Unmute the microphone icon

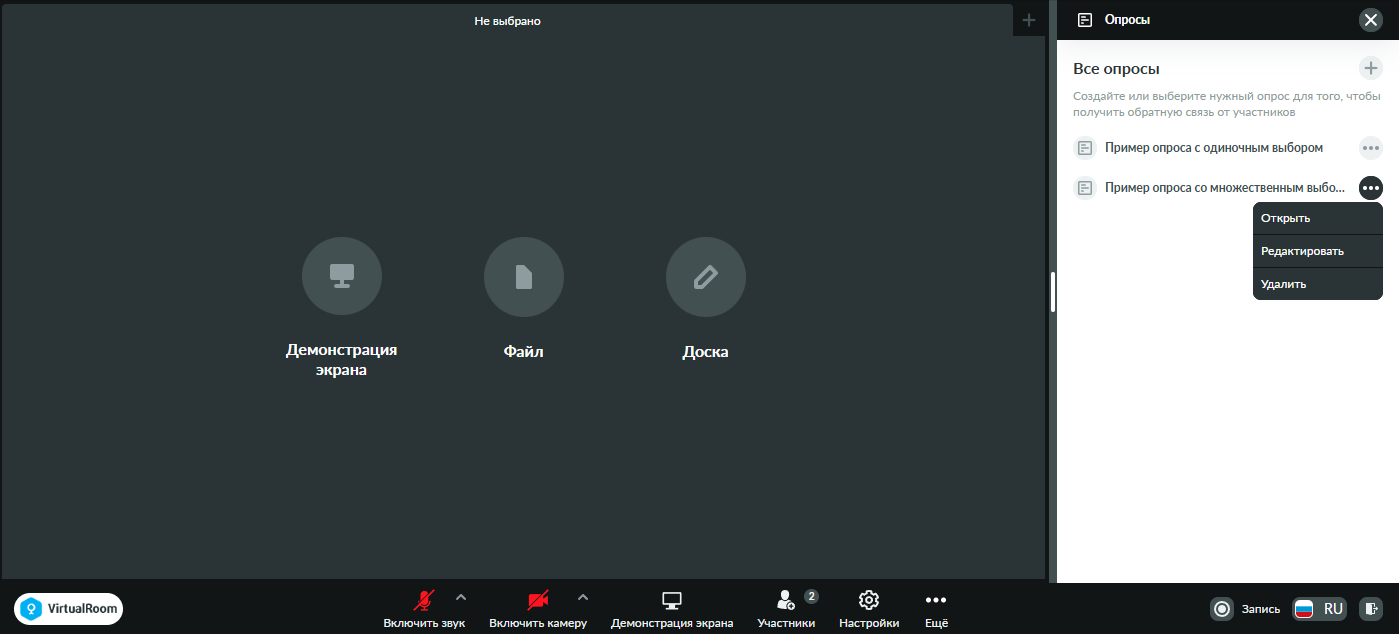coord(424,600)
